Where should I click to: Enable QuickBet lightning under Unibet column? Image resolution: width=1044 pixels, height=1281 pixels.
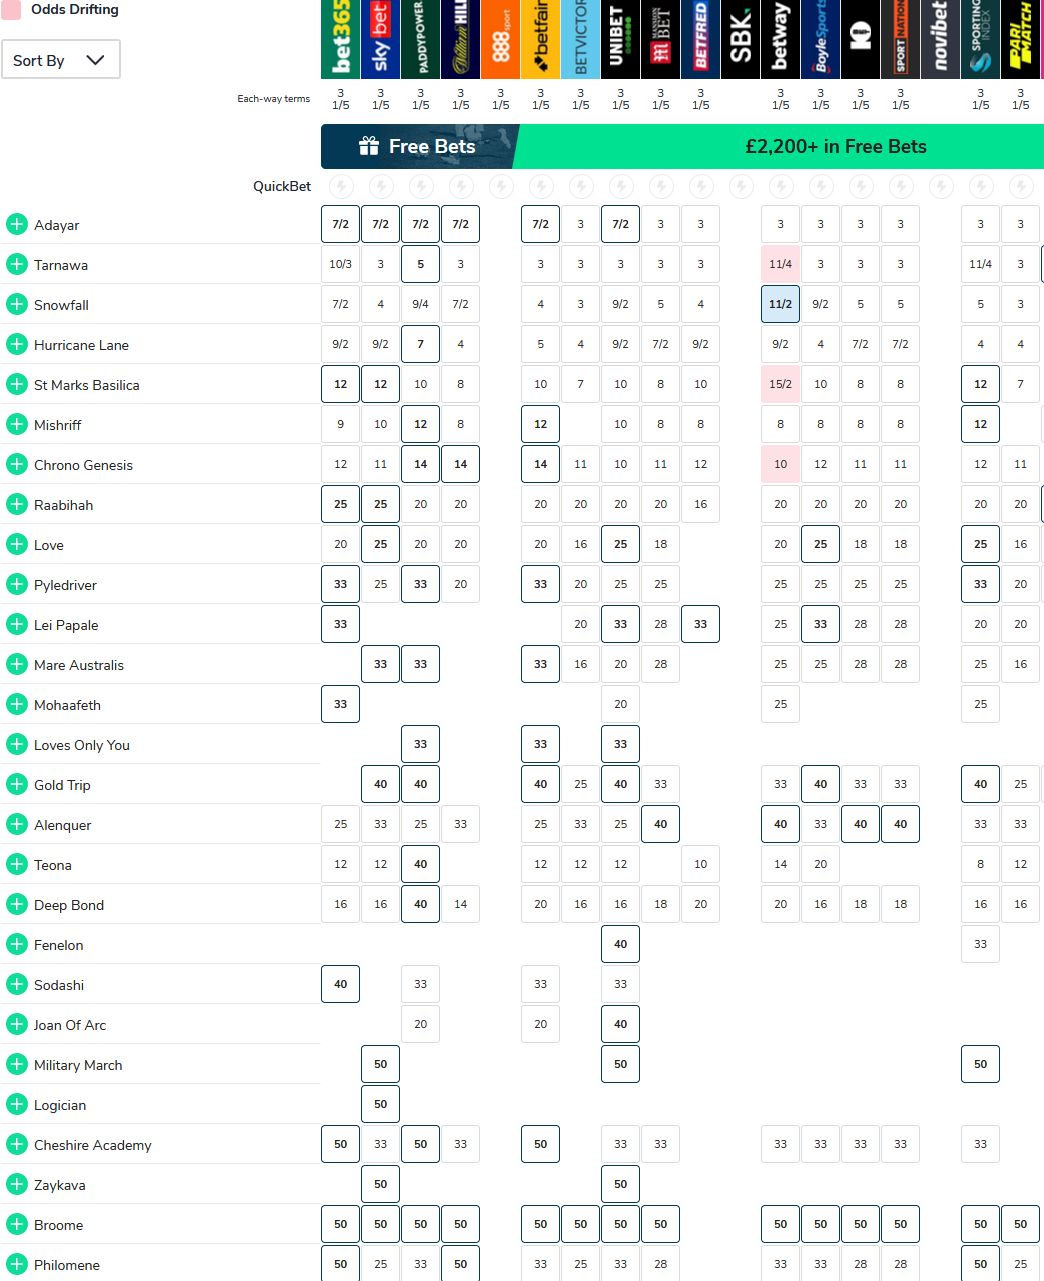click(621, 186)
